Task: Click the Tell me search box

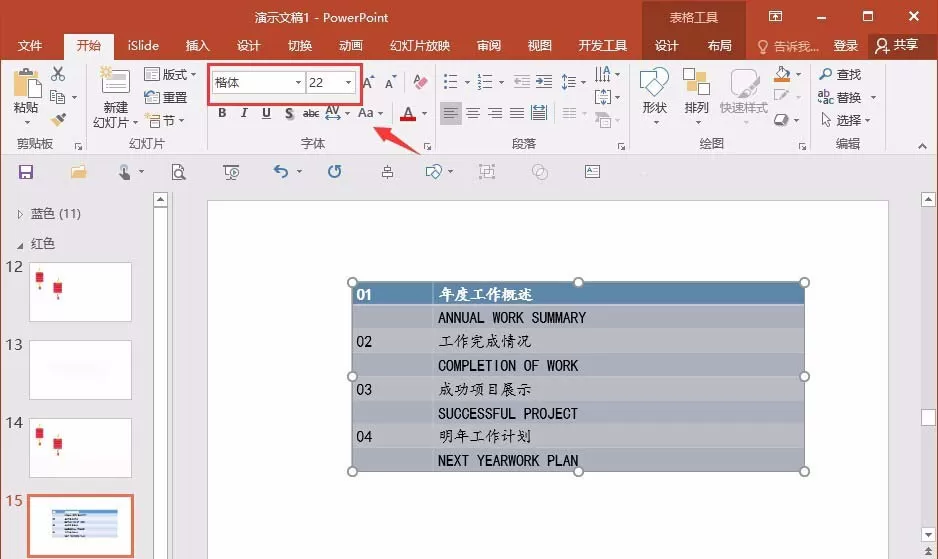Action: 788,46
